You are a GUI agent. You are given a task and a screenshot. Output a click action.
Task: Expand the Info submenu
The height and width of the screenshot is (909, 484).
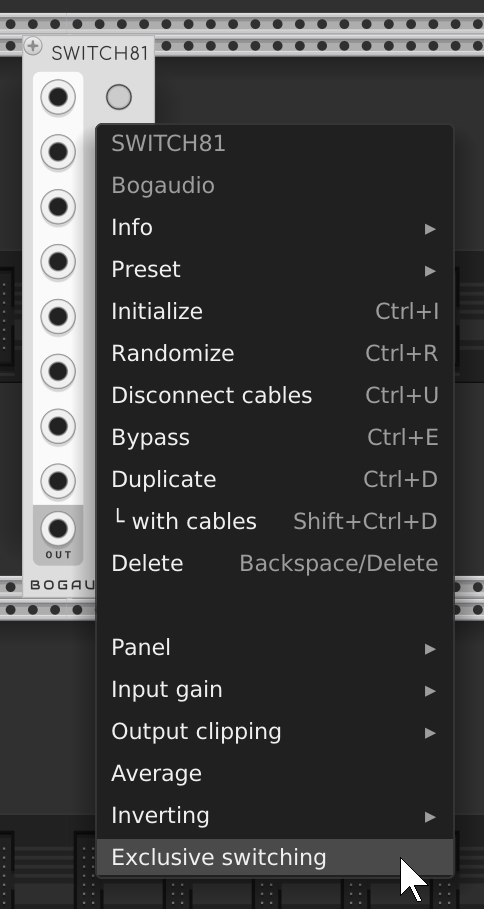[275, 227]
